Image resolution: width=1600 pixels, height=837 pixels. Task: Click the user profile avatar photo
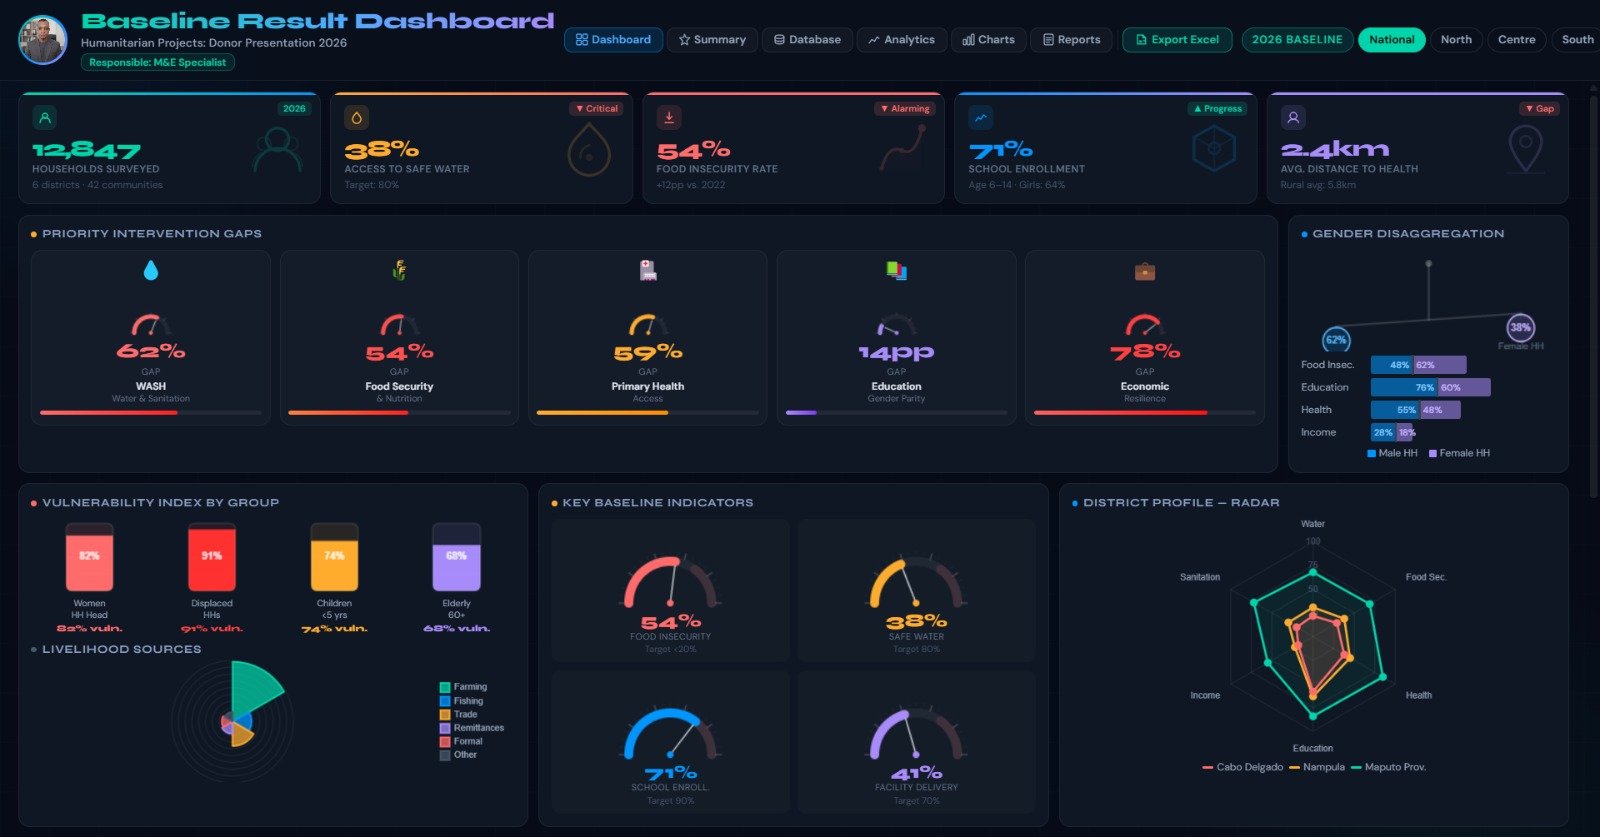pyautogui.click(x=43, y=40)
